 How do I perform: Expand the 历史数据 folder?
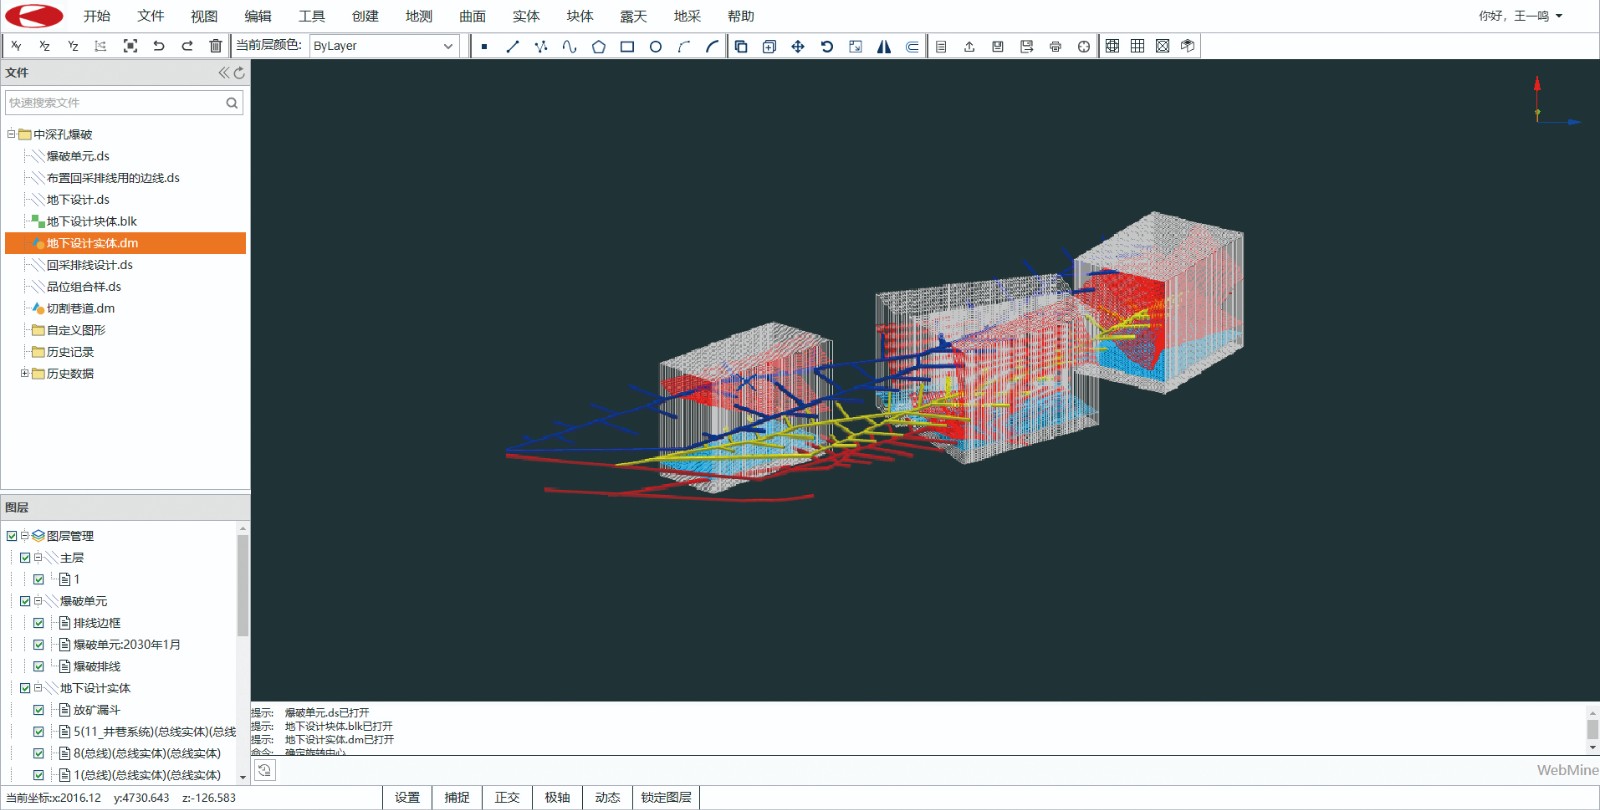[x=25, y=373]
